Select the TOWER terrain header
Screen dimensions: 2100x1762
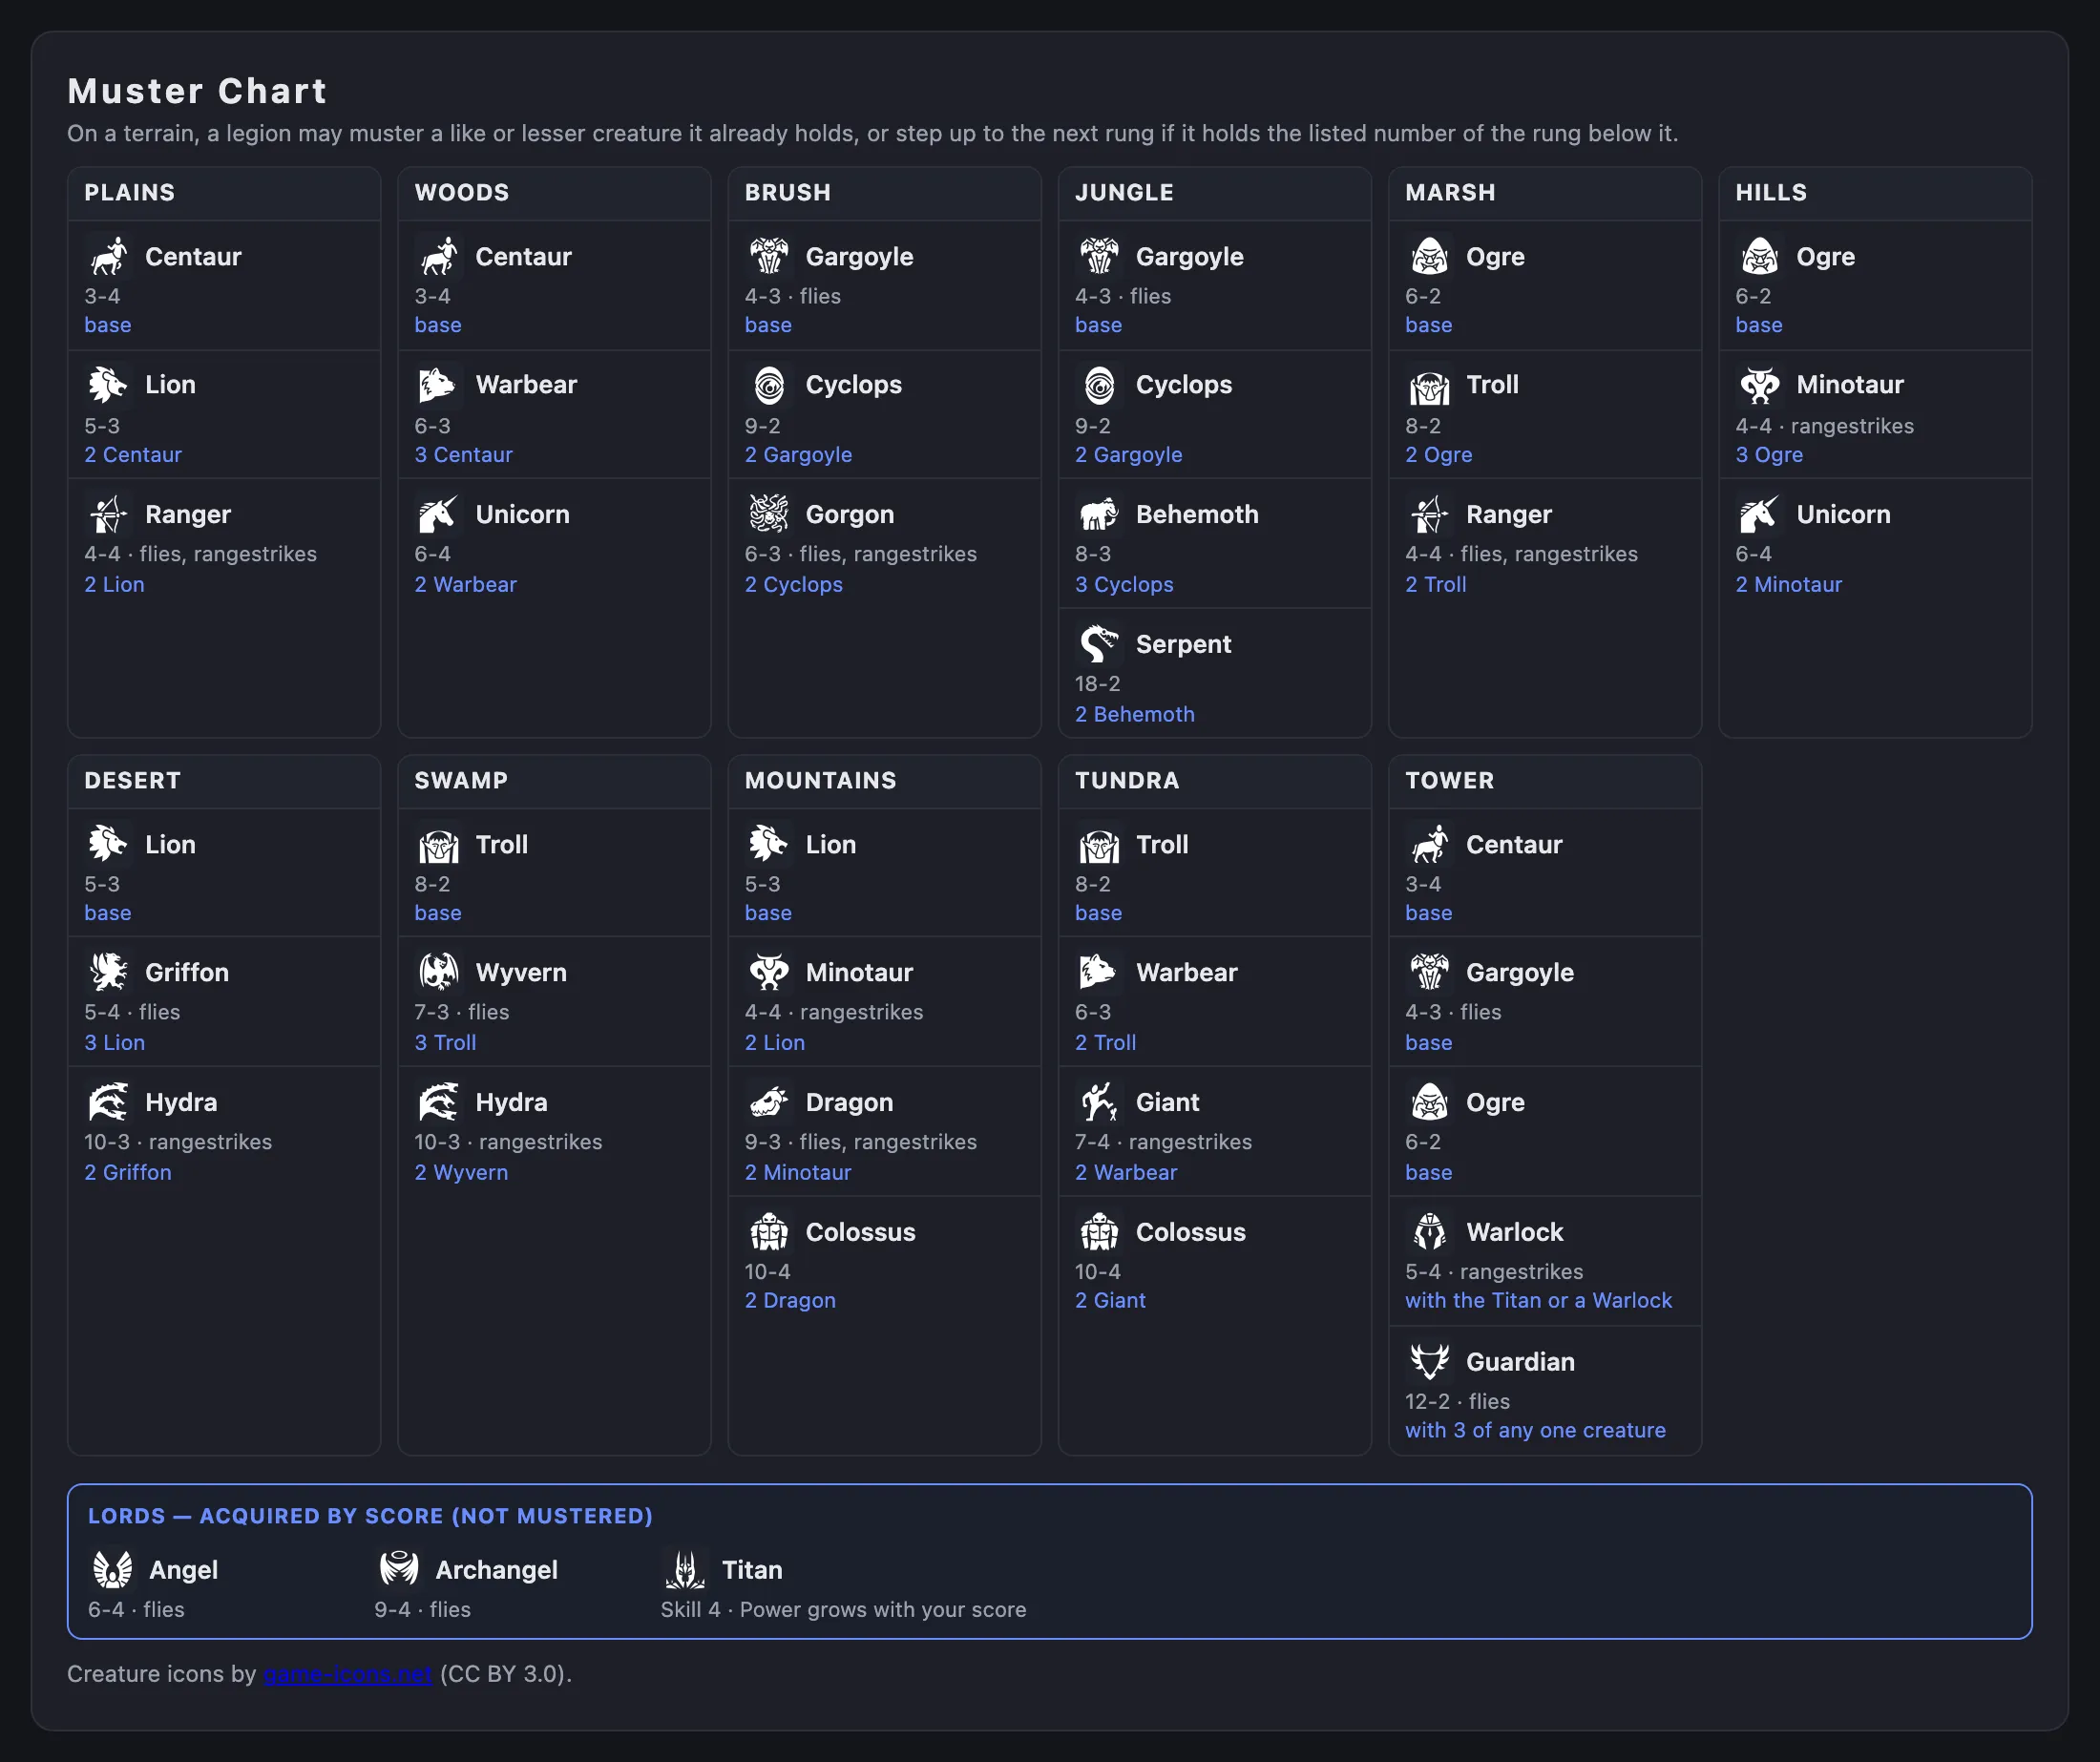[x=1449, y=780]
